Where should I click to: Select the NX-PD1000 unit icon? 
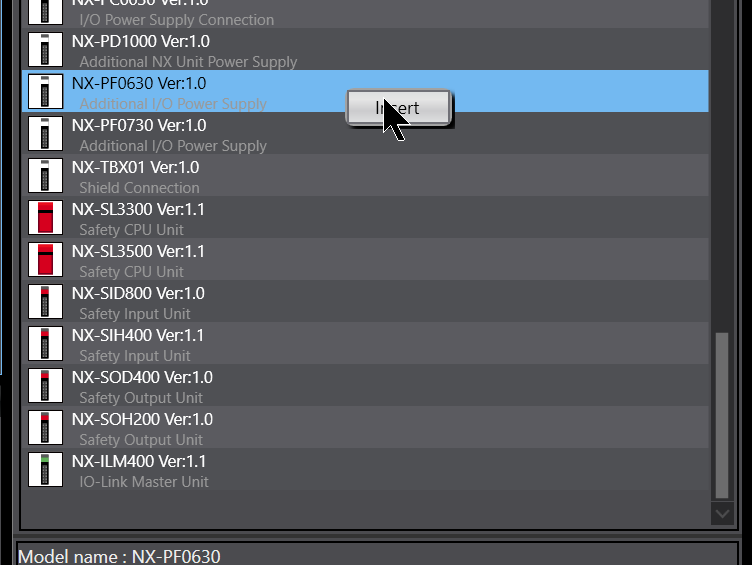click(x=45, y=49)
